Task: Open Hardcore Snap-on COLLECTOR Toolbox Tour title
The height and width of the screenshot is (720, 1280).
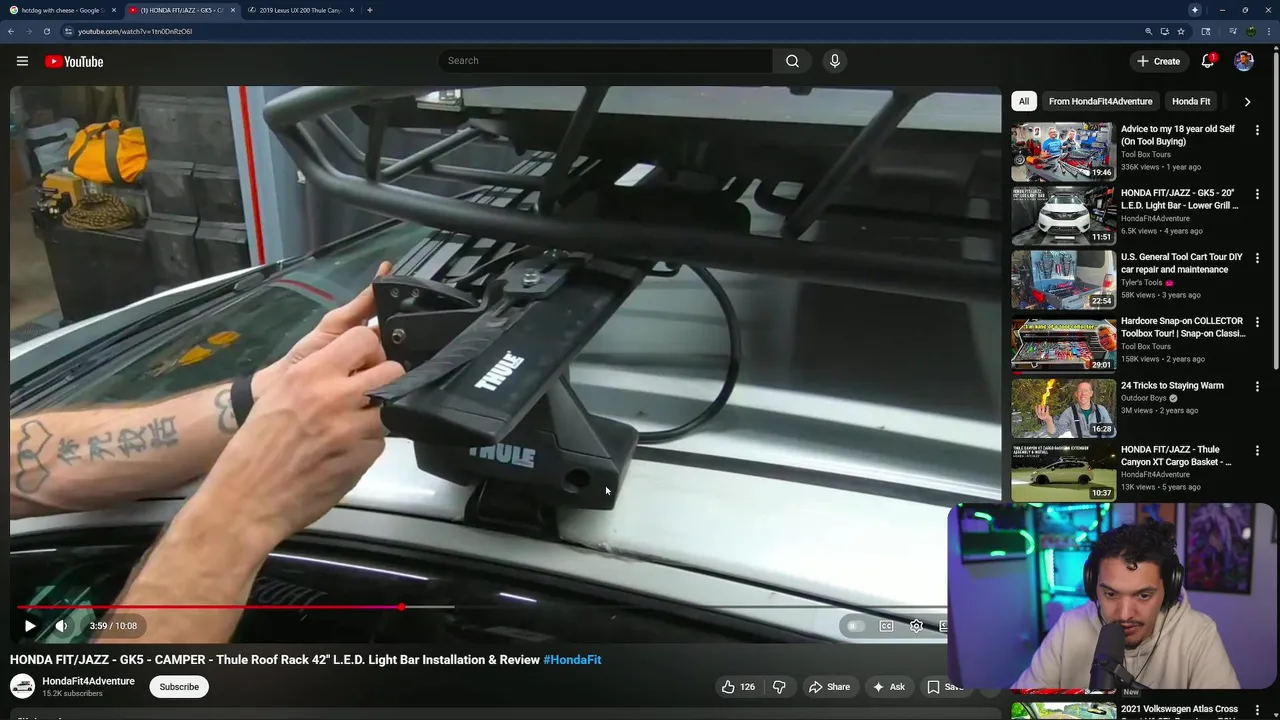Action: (x=1183, y=327)
